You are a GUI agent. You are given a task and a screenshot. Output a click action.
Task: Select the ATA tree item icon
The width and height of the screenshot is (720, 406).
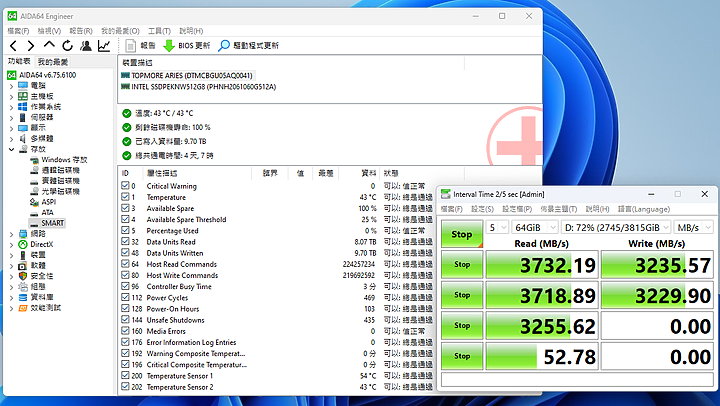pyautogui.click(x=34, y=213)
